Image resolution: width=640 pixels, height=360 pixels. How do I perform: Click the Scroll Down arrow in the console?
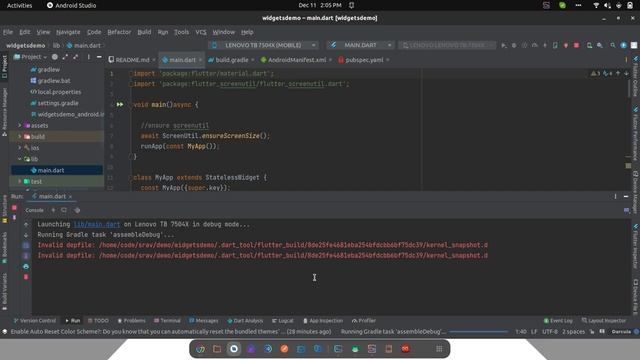click(x=26, y=235)
